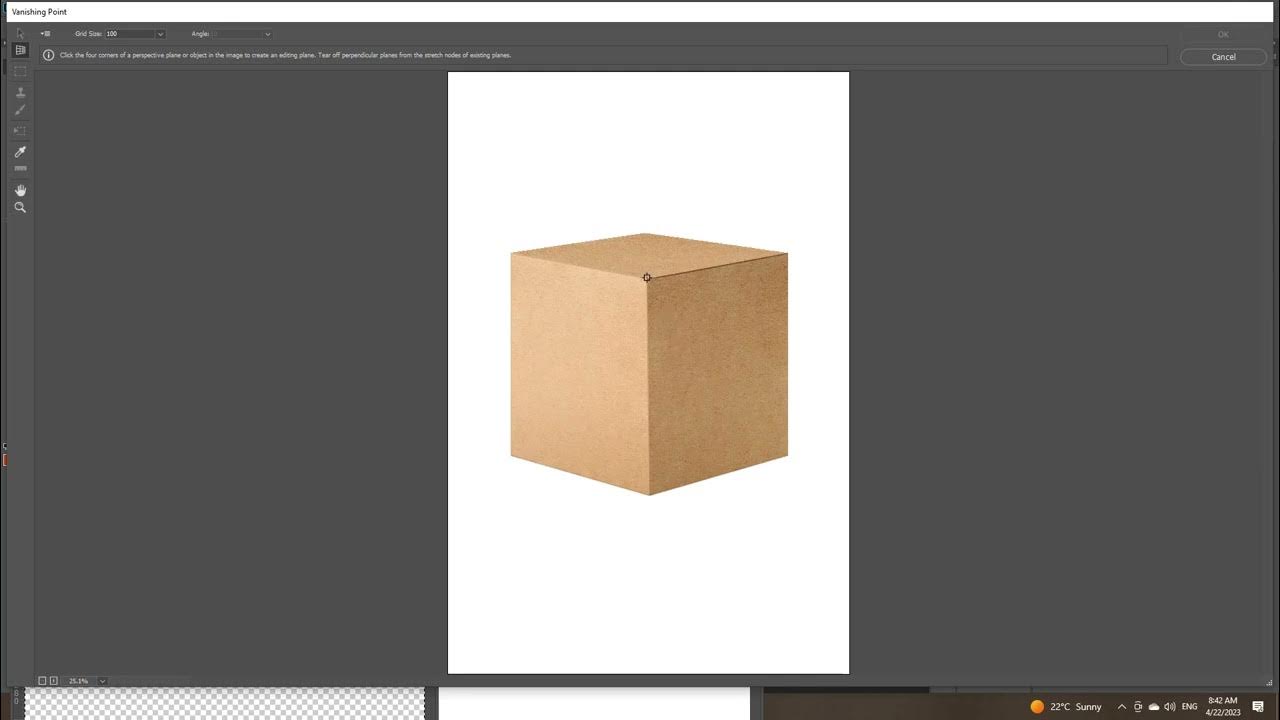Image resolution: width=1280 pixels, height=720 pixels.
Task: Click the zoom in box at bottom left
Action: 54,681
